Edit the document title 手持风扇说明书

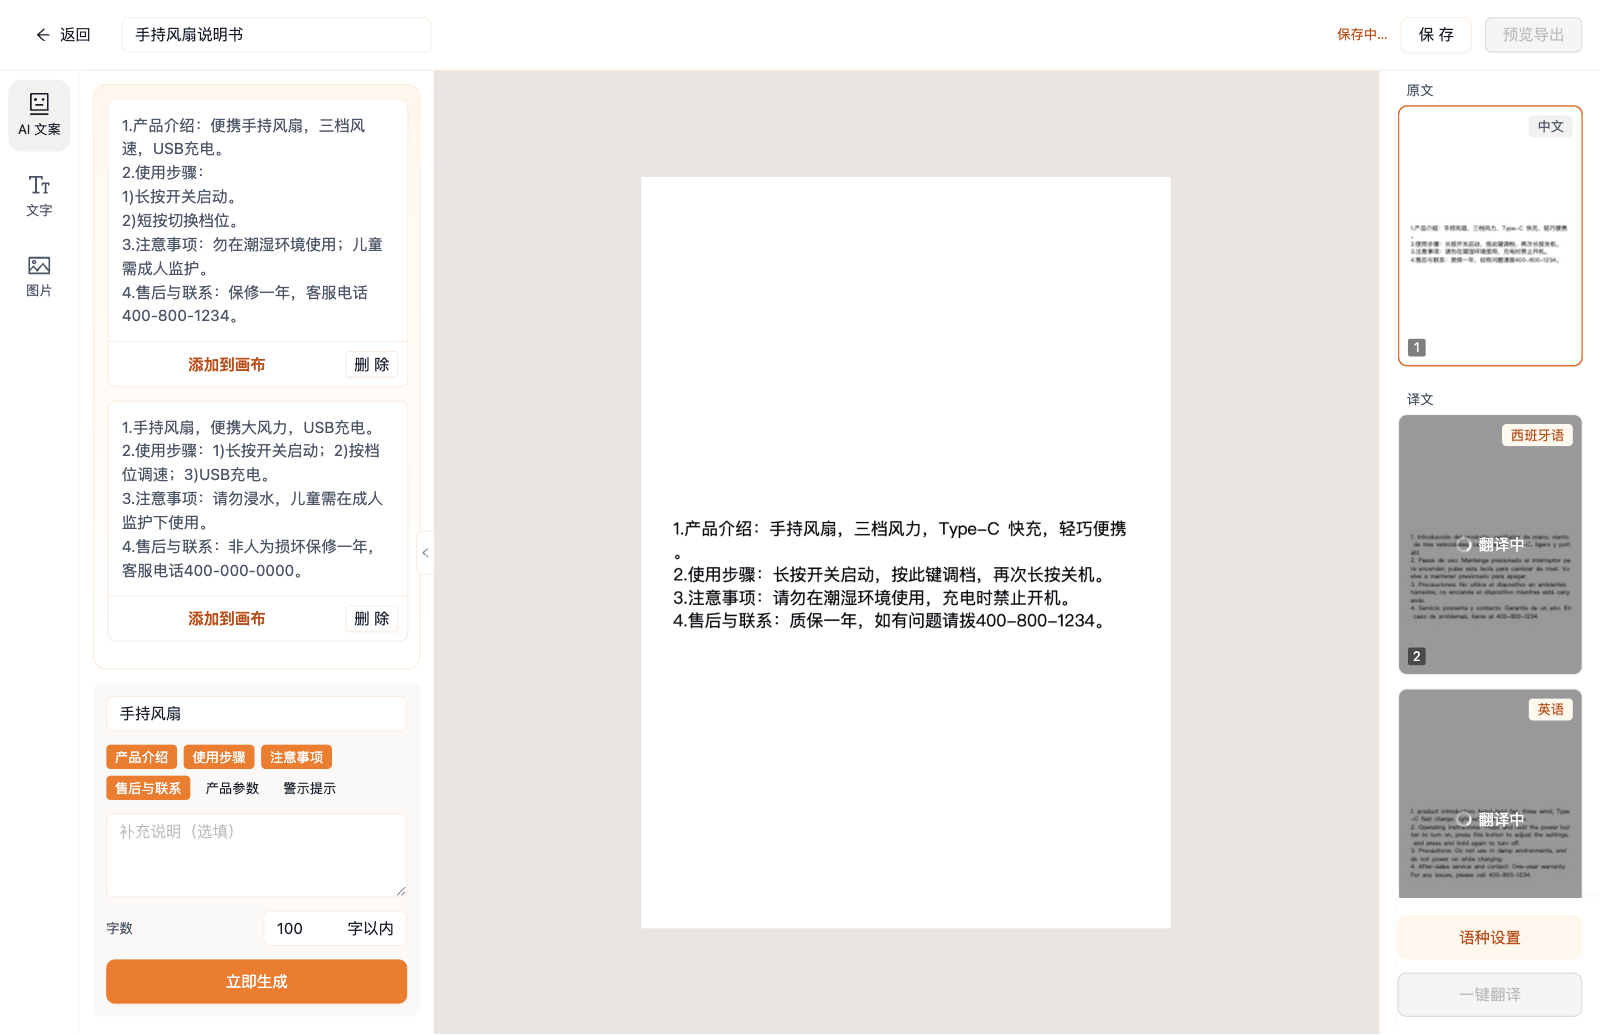click(276, 35)
